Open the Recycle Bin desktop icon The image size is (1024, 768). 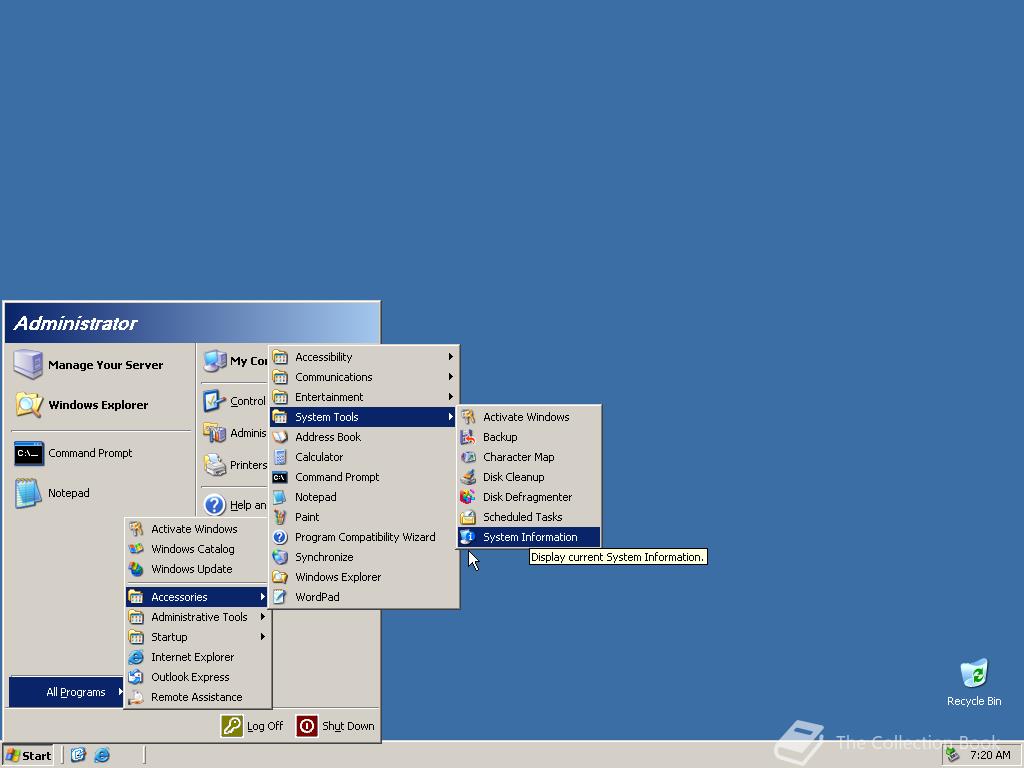click(x=973, y=675)
